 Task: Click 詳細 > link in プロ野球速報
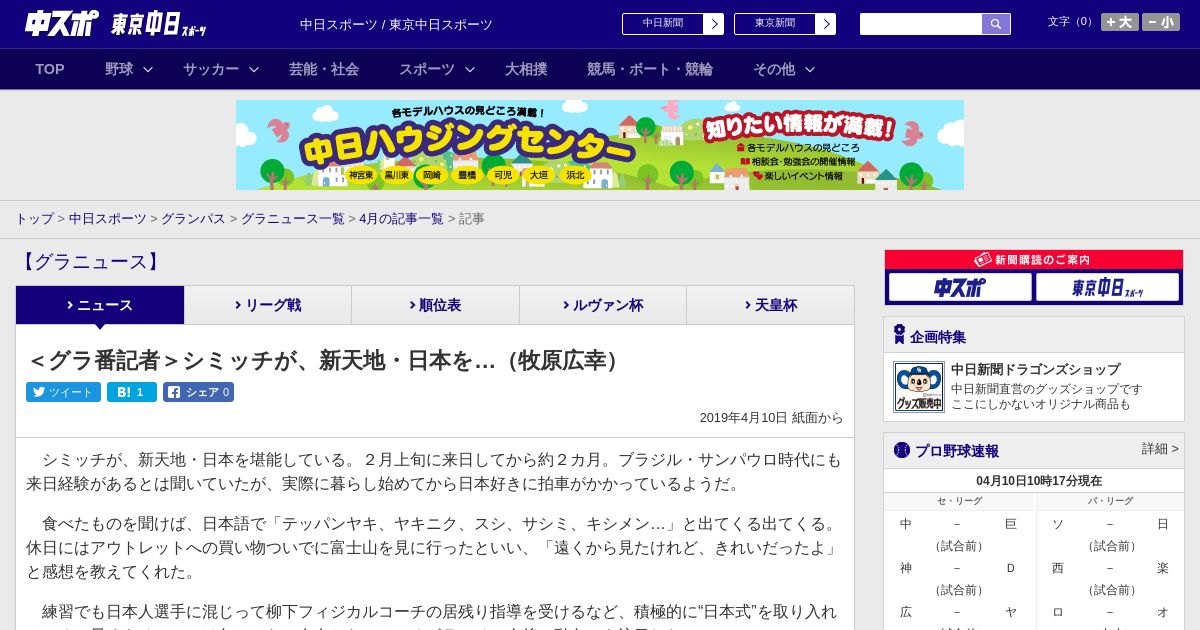pyautogui.click(x=1160, y=449)
